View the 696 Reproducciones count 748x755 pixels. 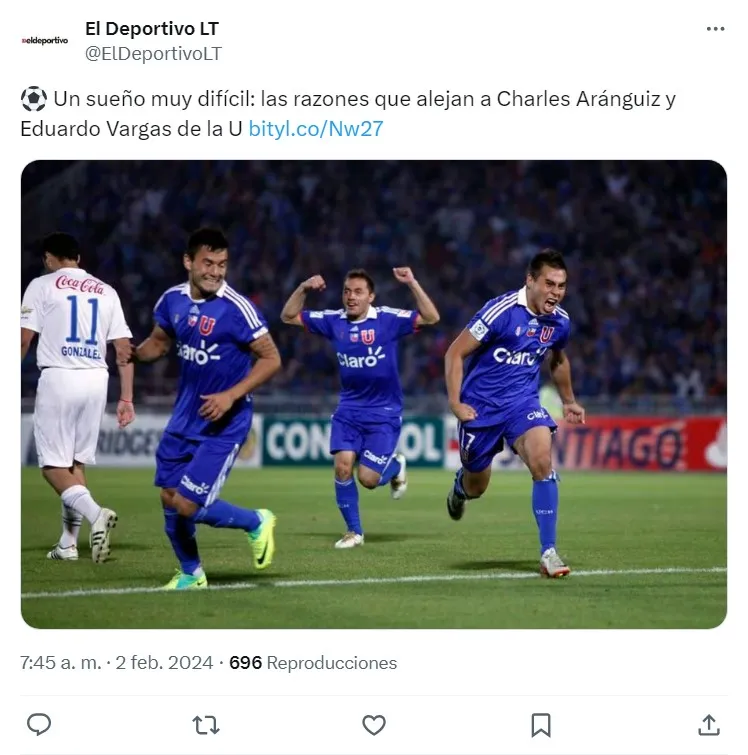click(313, 663)
